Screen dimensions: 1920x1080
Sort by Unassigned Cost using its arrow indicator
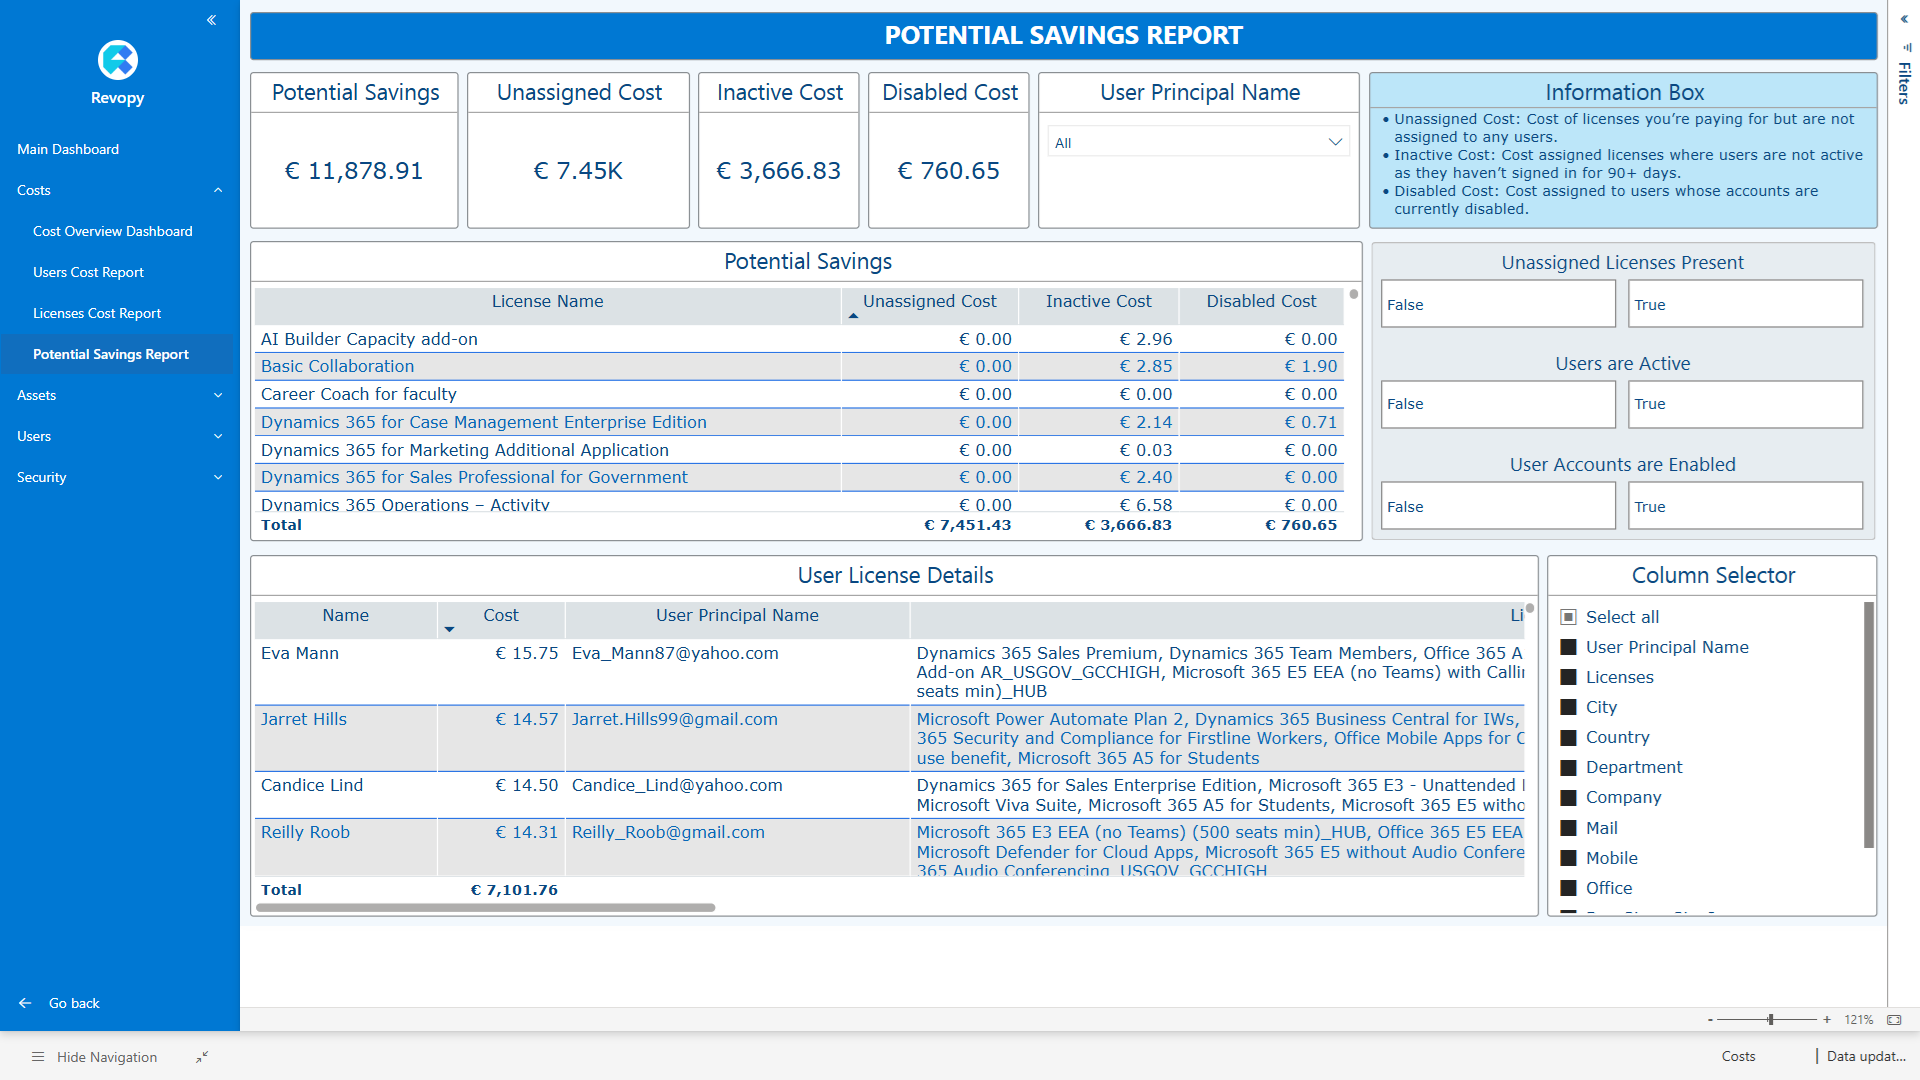point(853,316)
